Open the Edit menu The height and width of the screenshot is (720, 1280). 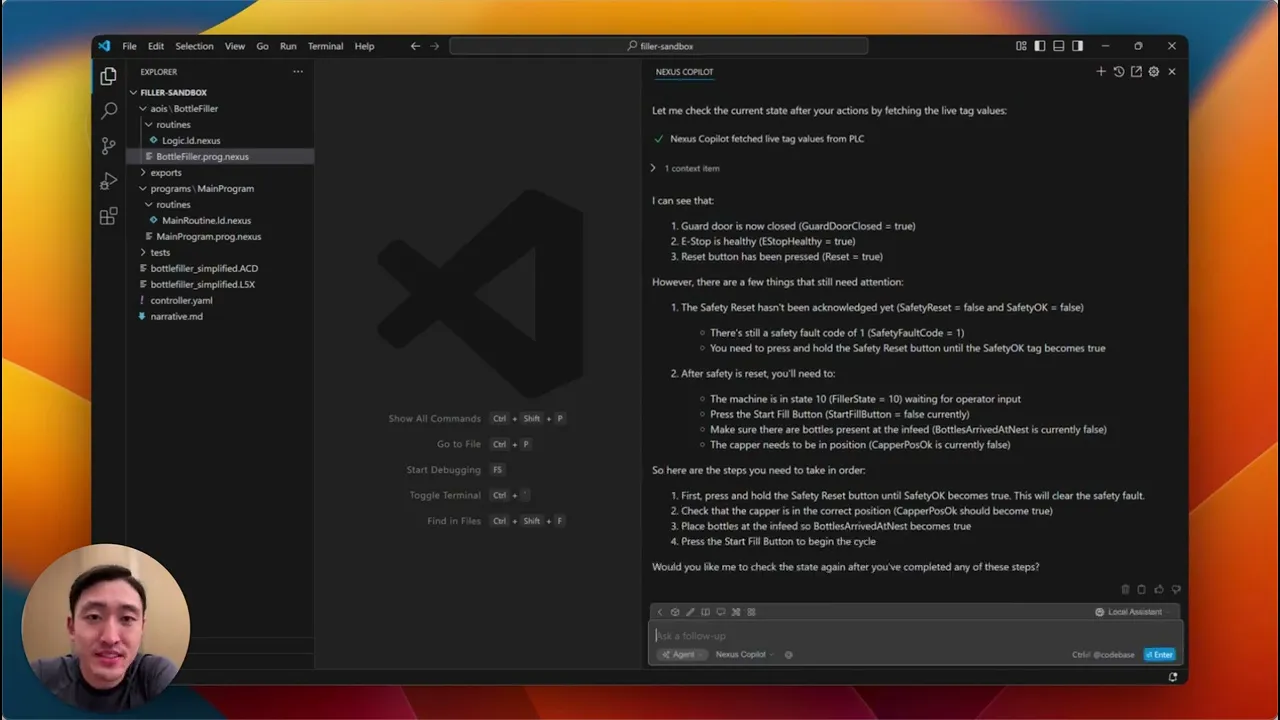click(156, 46)
